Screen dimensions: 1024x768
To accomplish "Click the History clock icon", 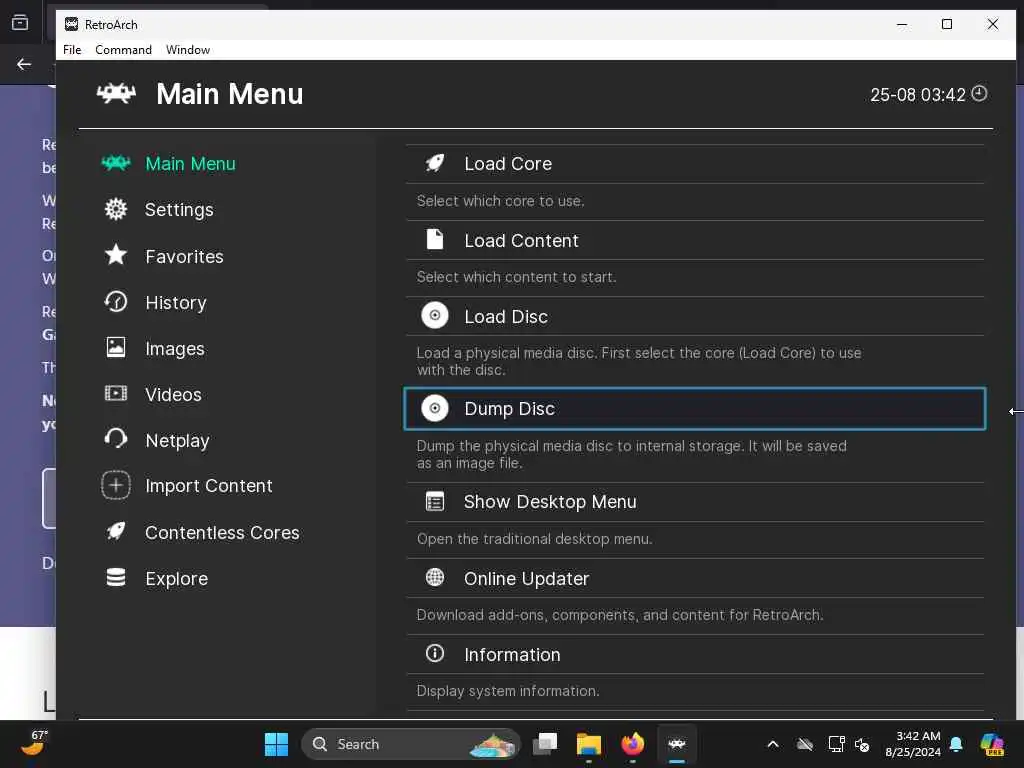I will [x=116, y=302].
